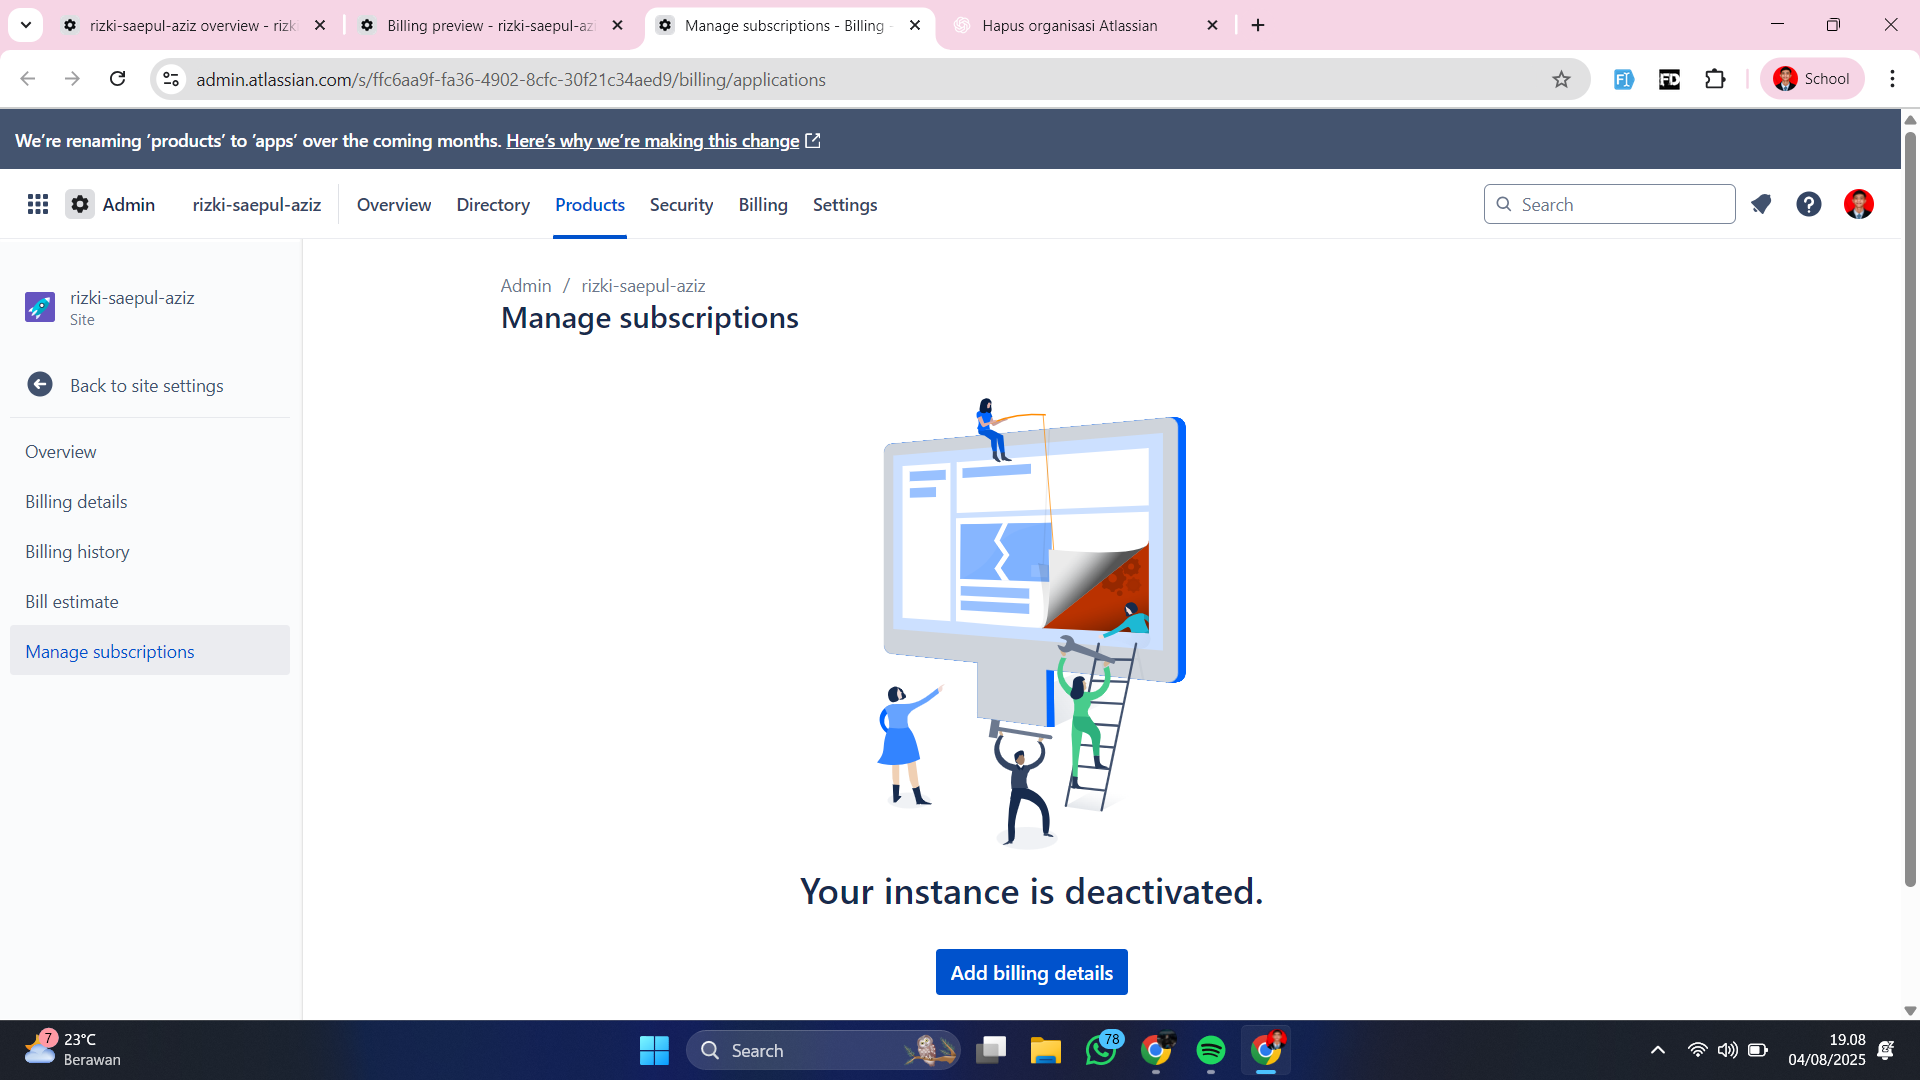Click the Admin breadcrumb link
Image resolution: width=1920 pixels, height=1080 pixels.
click(x=526, y=285)
